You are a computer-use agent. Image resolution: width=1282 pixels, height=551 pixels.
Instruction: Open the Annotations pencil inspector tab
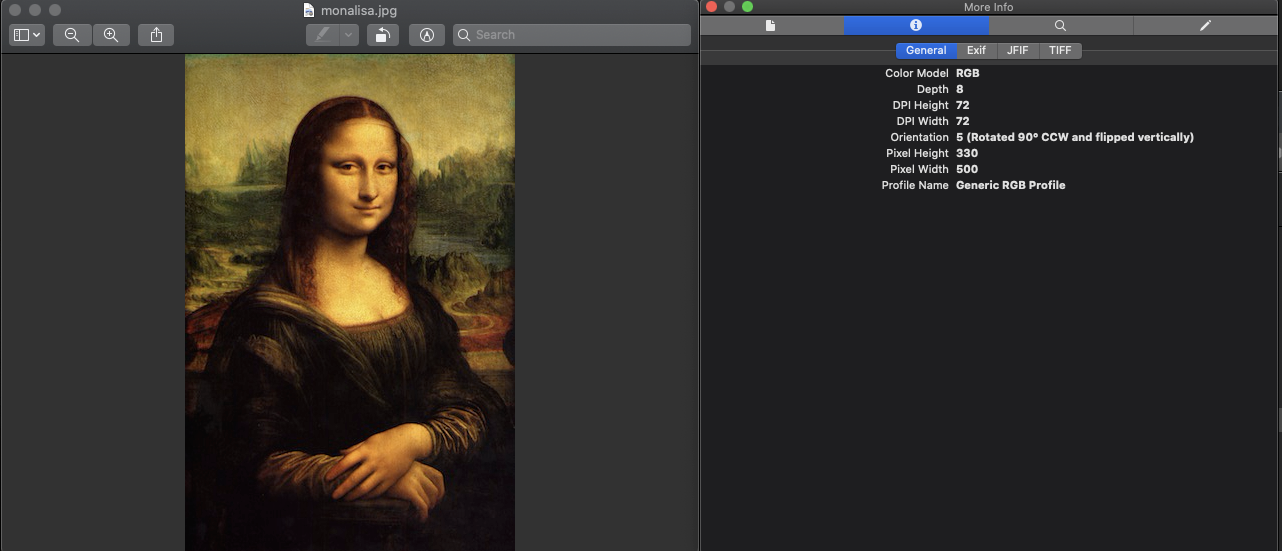click(x=1205, y=25)
